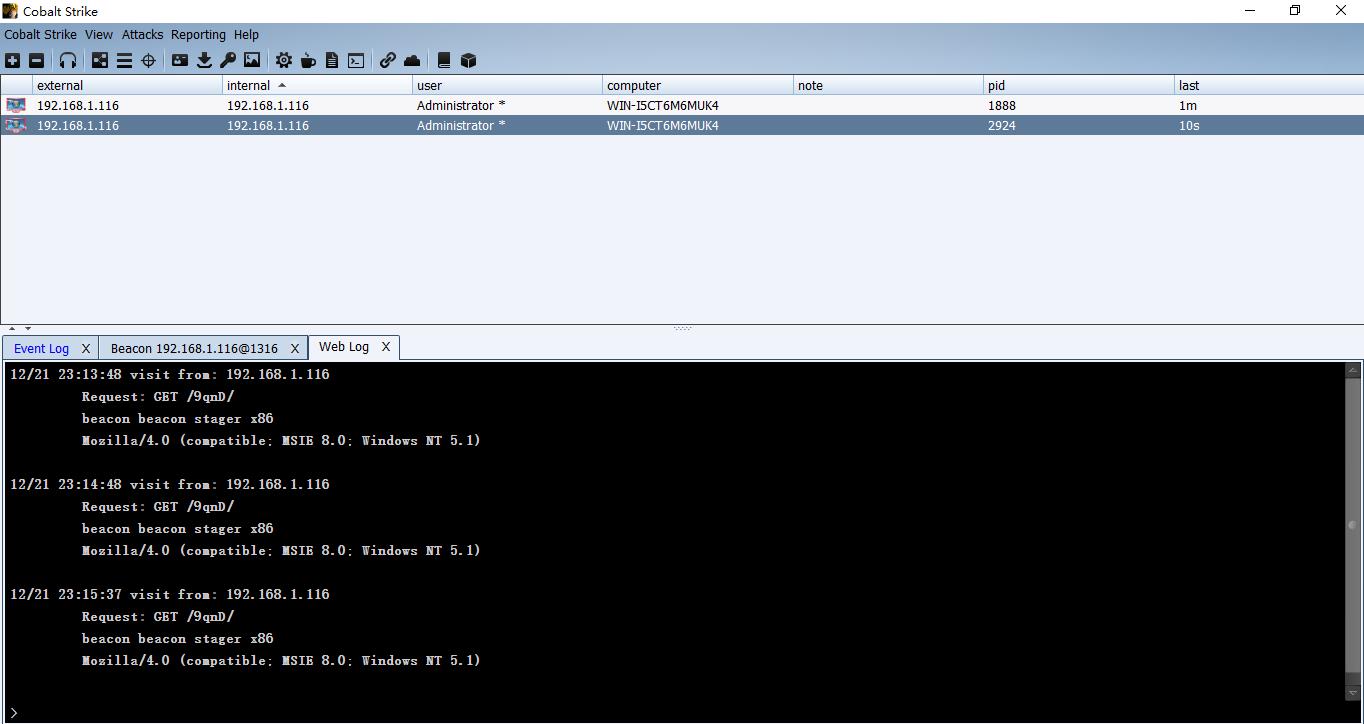Click the scrollbar up arrow in Web Log
Image resolution: width=1364 pixels, height=724 pixels.
(x=1353, y=370)
